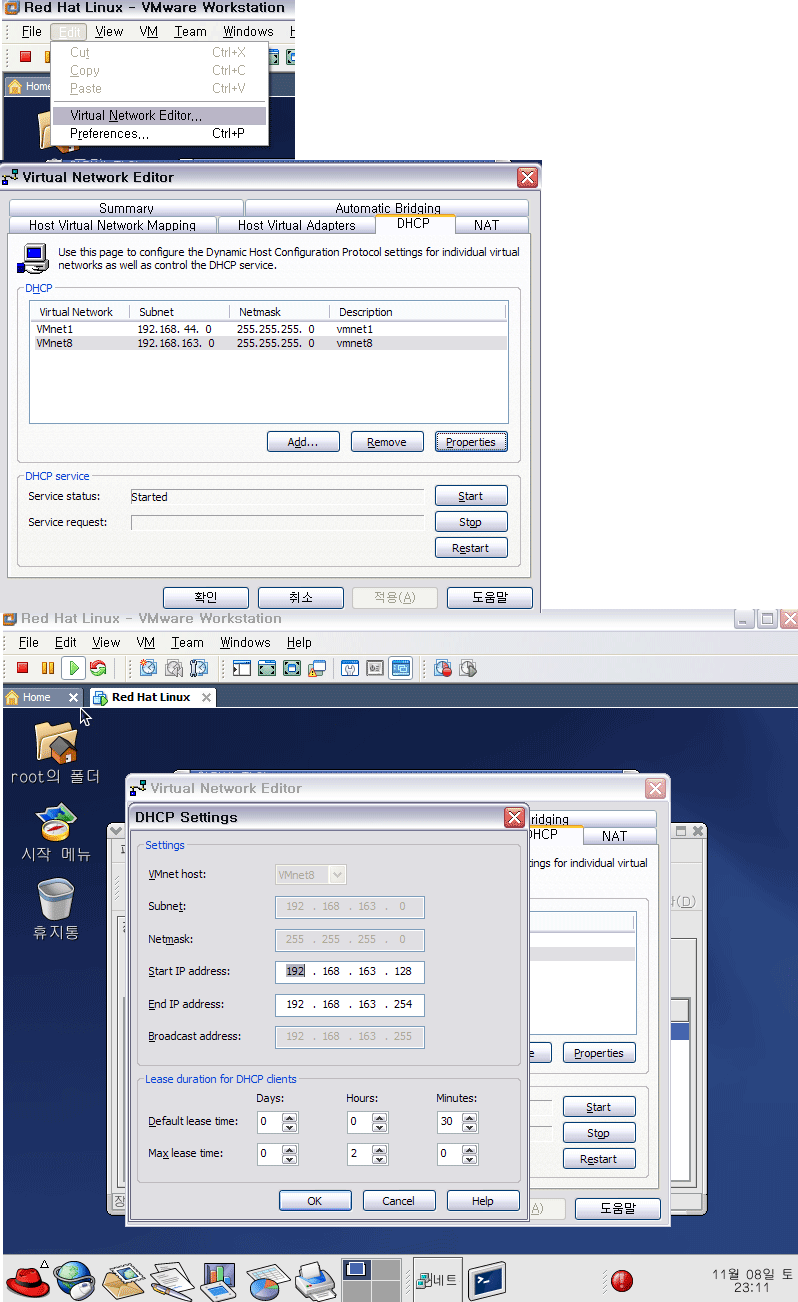Click the orange Suspend toolbar icon
Viewport: 798px width, 1302px height.
pos(48,668)
